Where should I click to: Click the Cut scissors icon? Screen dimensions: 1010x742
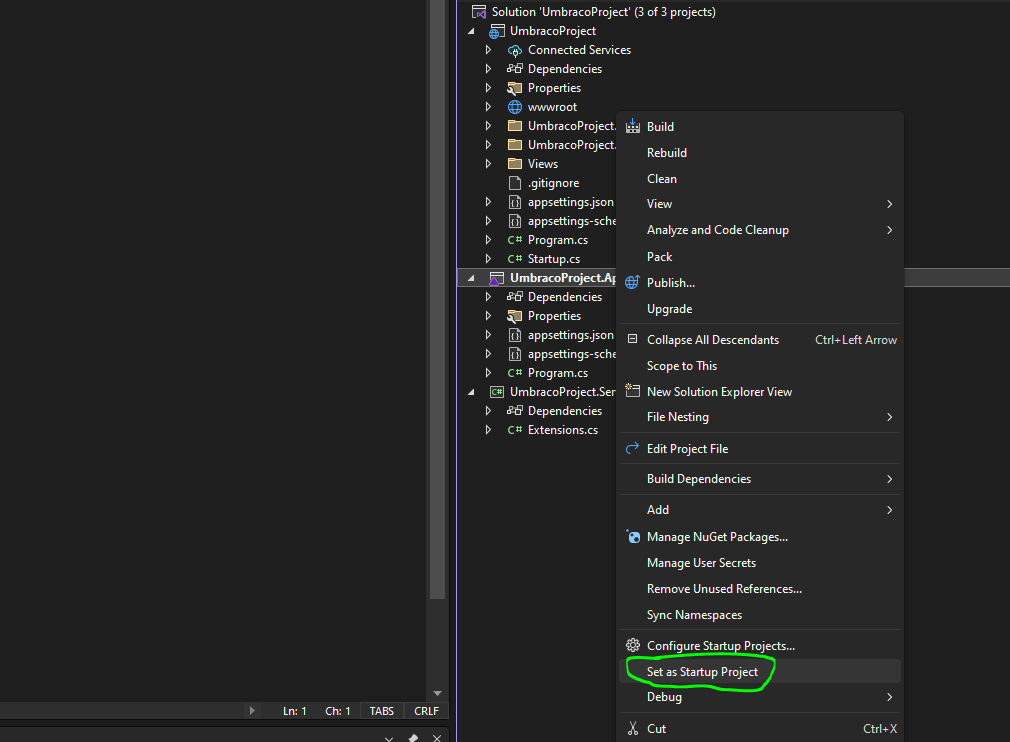pyautogui.click(x=633, y=728)
